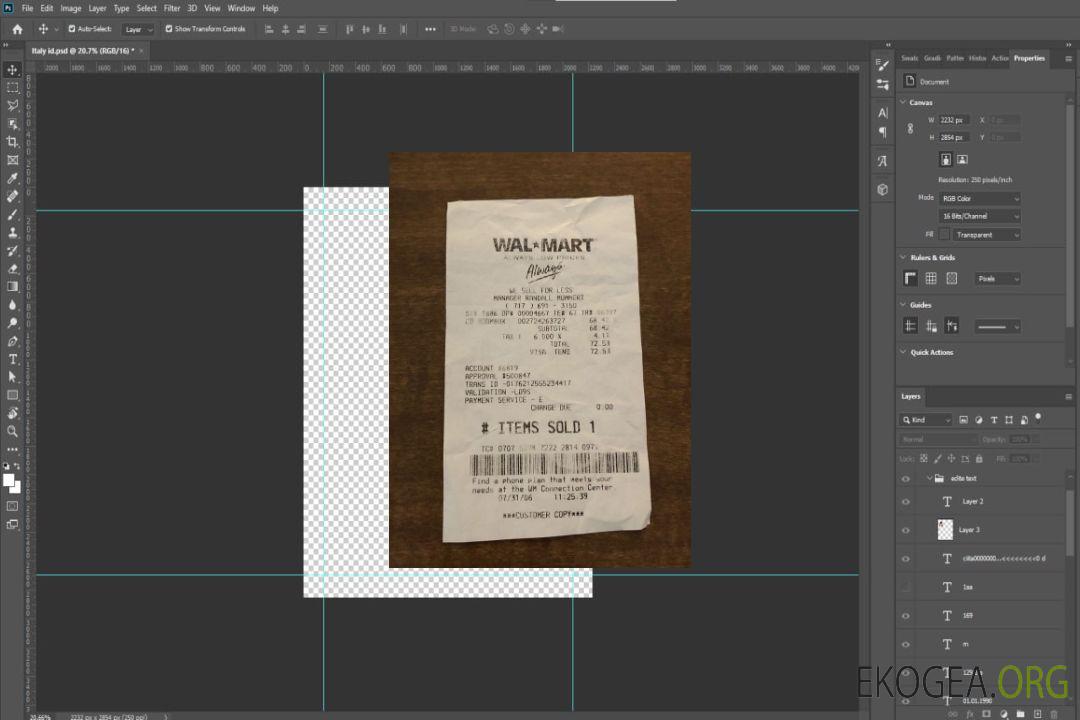
Task: Hide the '169' text layer
Action: [x=906, y=617]
